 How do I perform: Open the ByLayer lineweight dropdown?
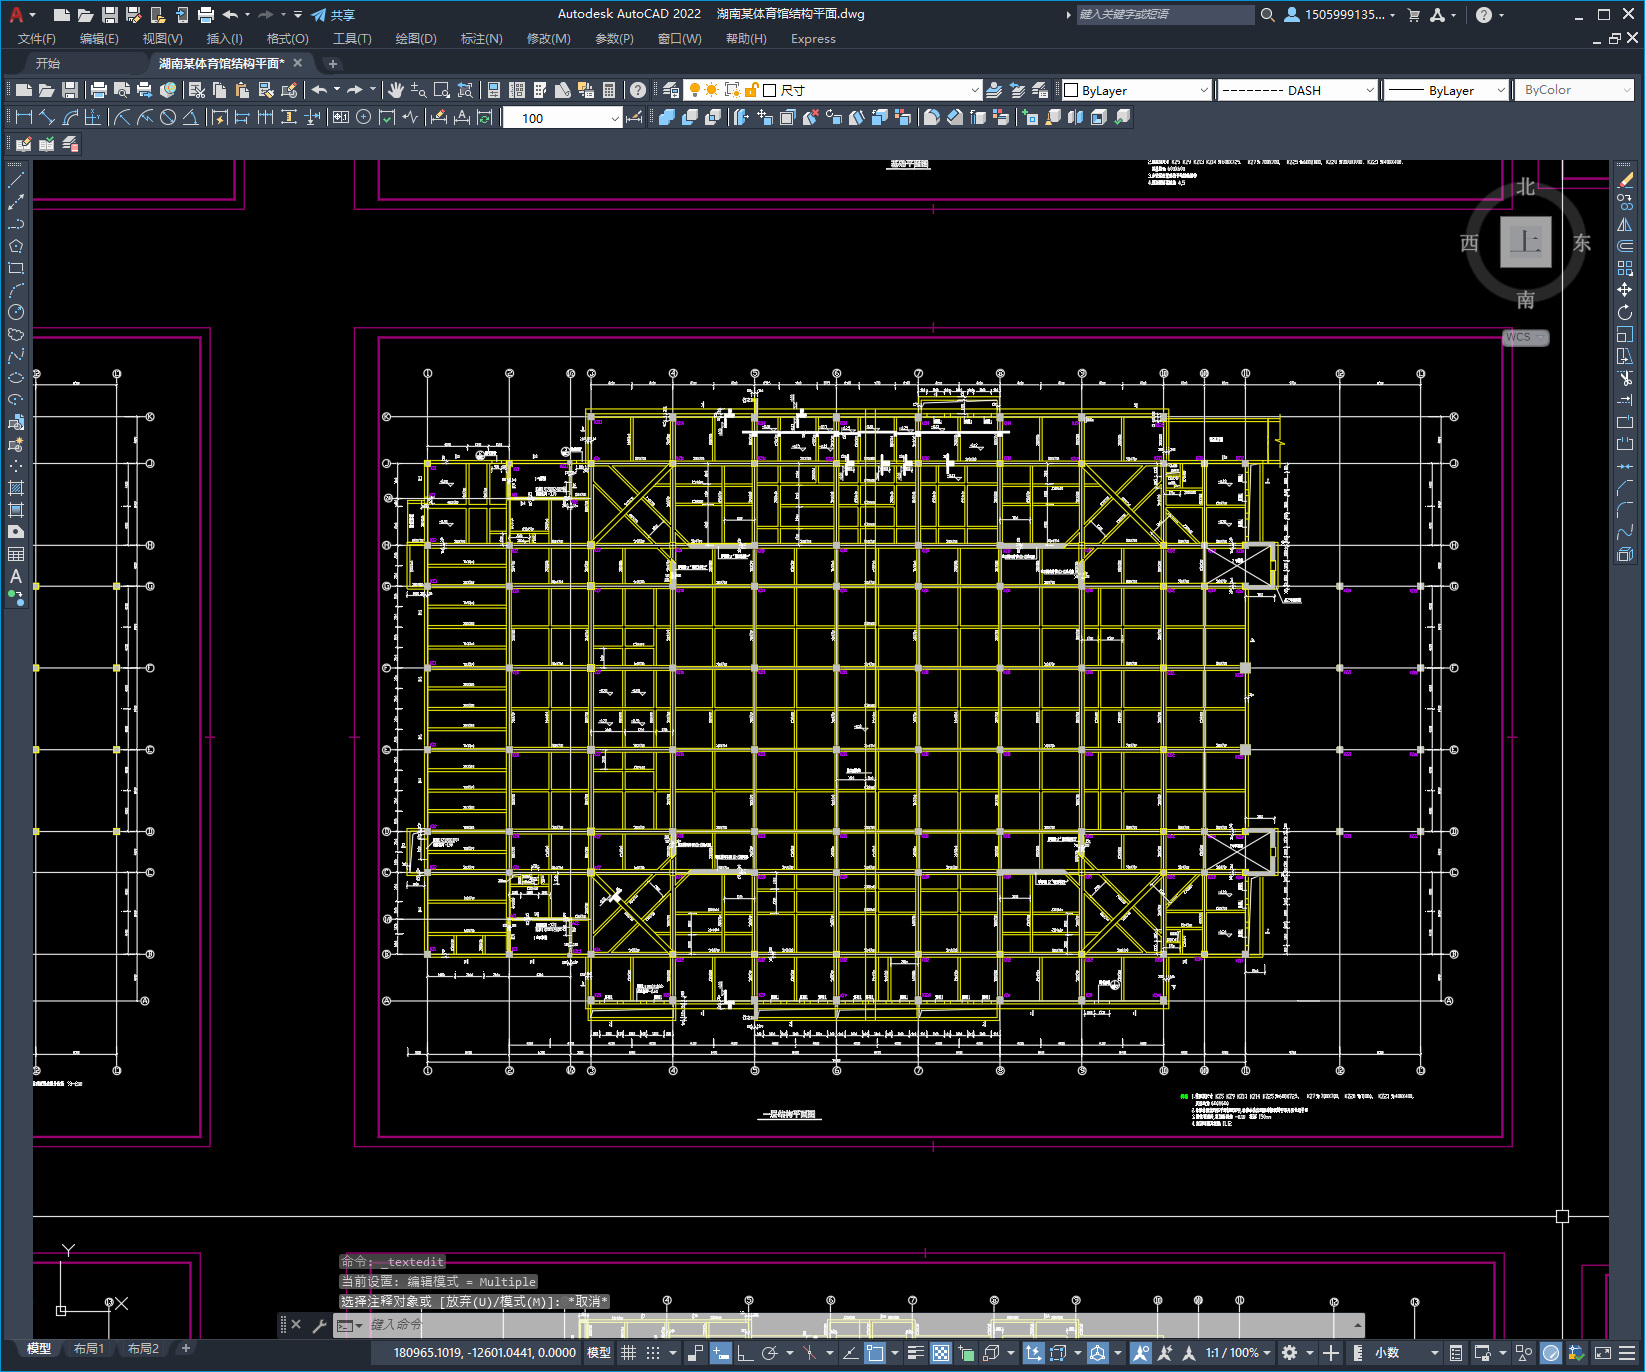[x=1445, y=90]
